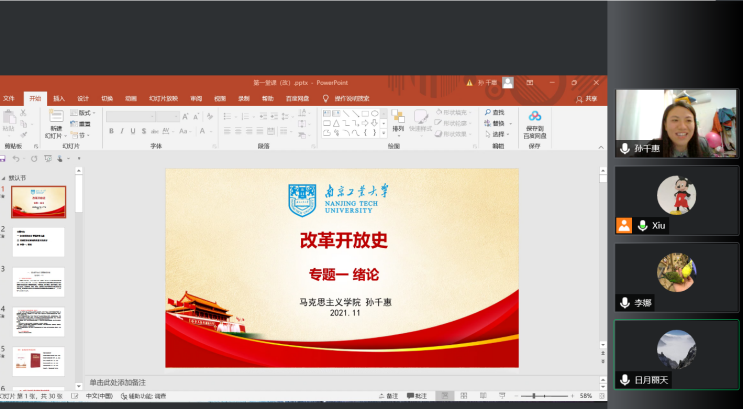
Task: Toggle Italic formatting button
Action: click(123, 131)
